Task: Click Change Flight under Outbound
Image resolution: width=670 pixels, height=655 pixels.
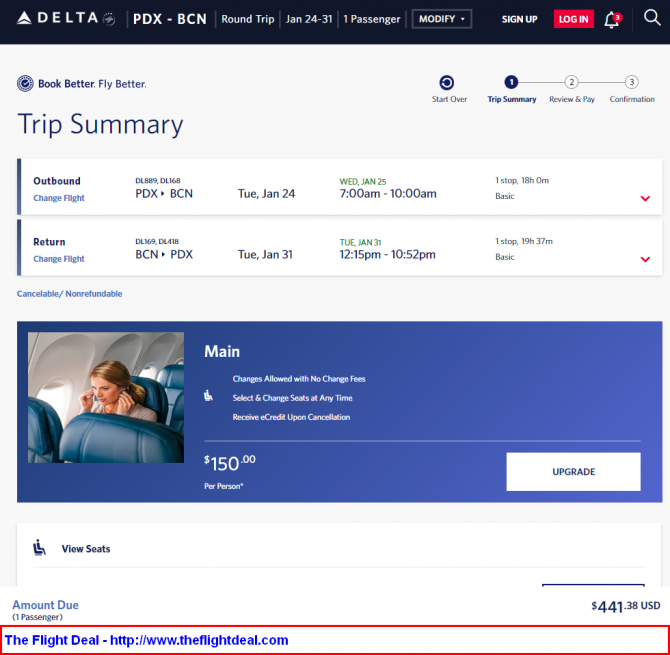Action: [59, 198]
